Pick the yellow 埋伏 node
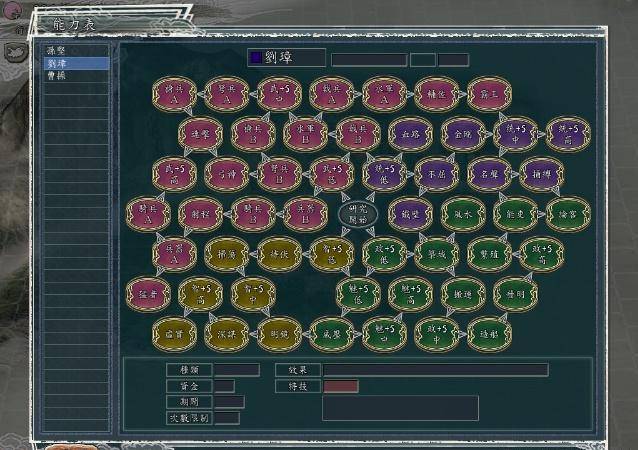638x450 pixels. (x=279, y=254)
